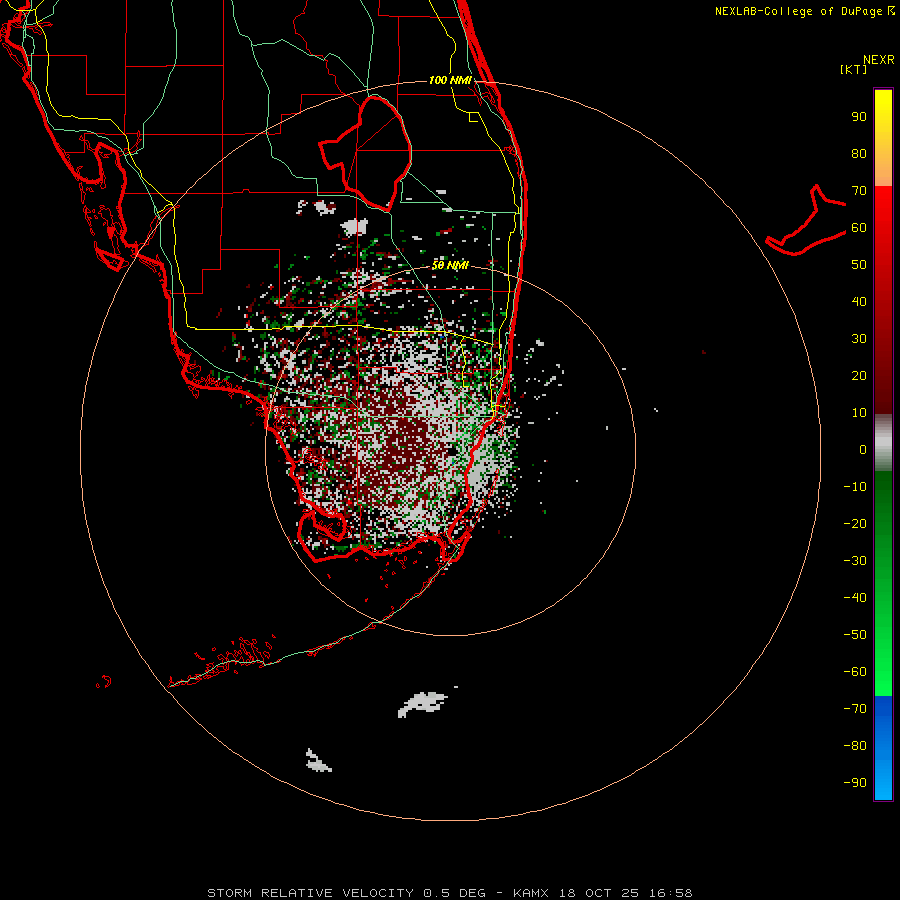This screenshot has height=900, width=900.
Task: Click the -60 value on the velocity scale
Action: coord(855,672)
